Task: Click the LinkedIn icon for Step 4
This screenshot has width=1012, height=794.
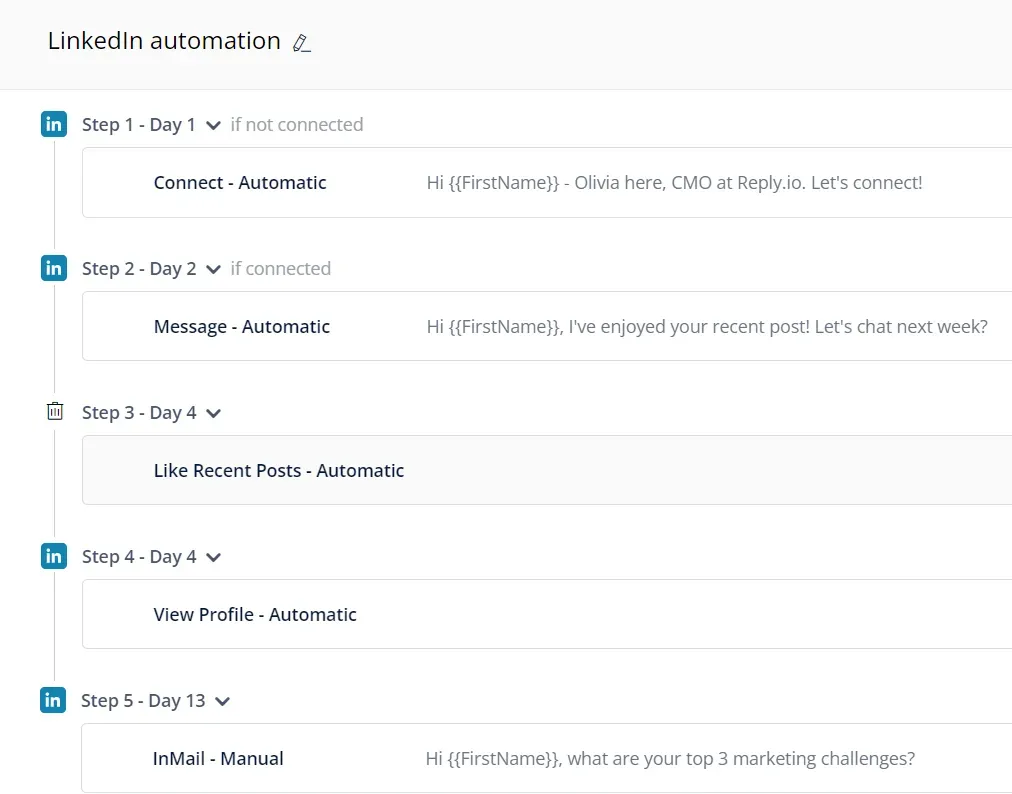Action: coord(54,556)
